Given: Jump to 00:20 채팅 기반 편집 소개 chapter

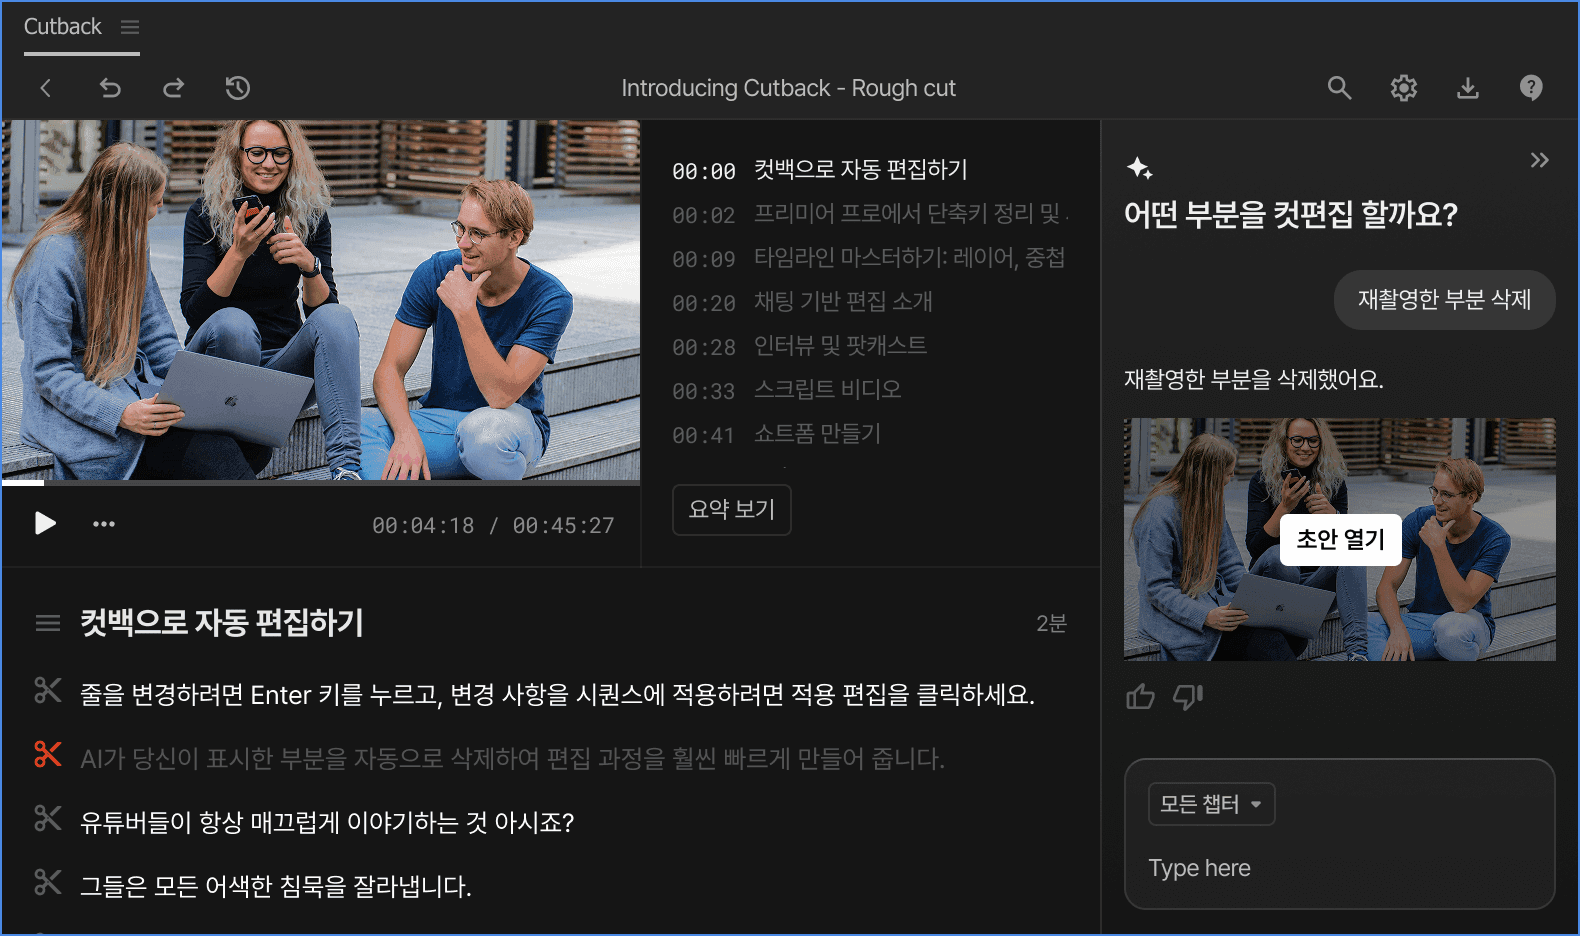Looking at the screenshot, I should (x=802, y=302).
